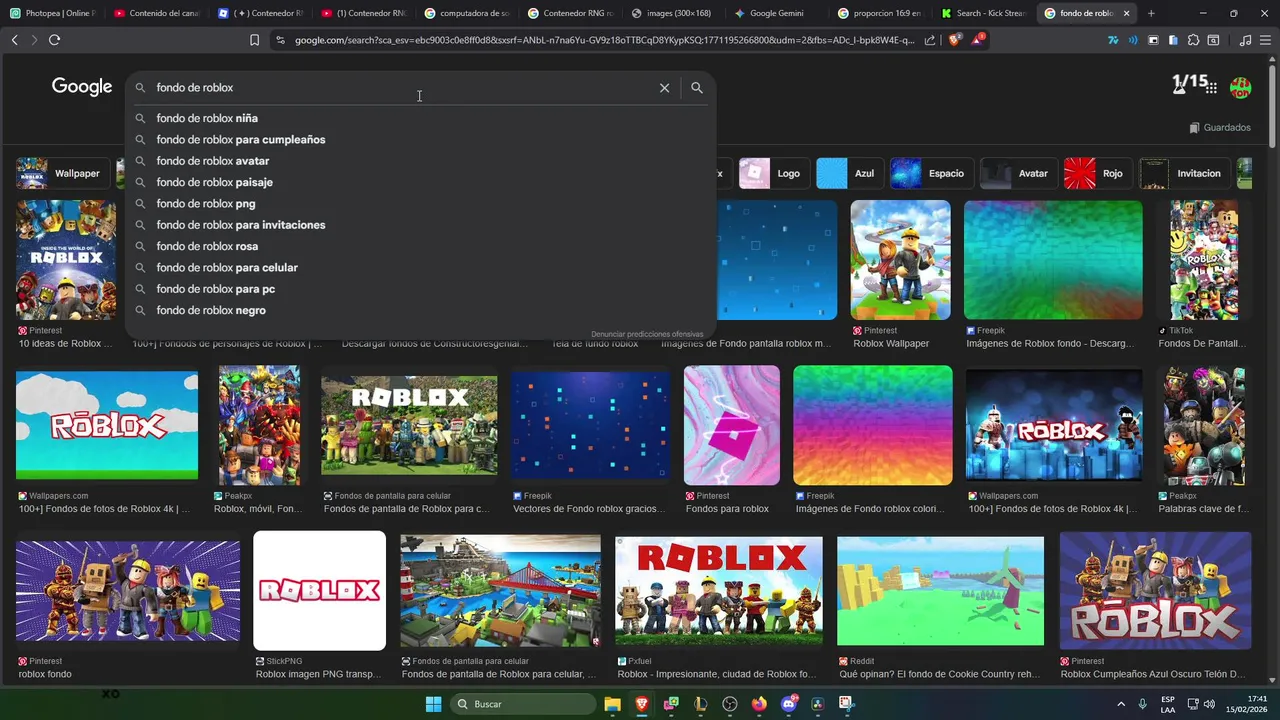Reload the page
This screenshot has height=720, width=1280.
pos(54,40)
